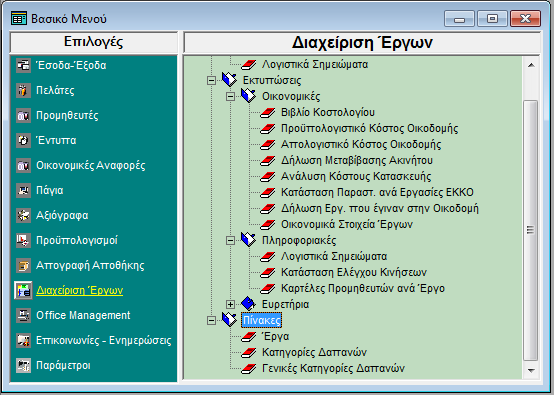
Task: Click the Έσοδα-Έξοδα sidebar icon
Action: (23, 65)
